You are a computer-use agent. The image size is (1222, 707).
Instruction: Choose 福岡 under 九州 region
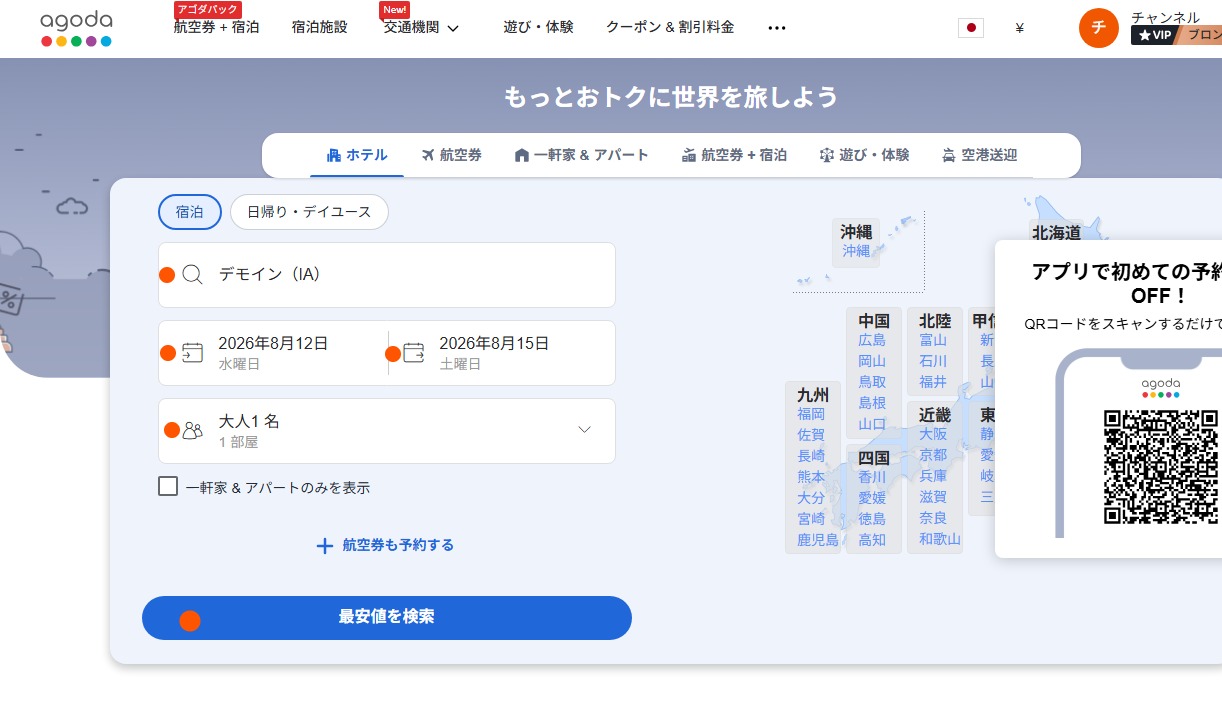tap(811, 414)
